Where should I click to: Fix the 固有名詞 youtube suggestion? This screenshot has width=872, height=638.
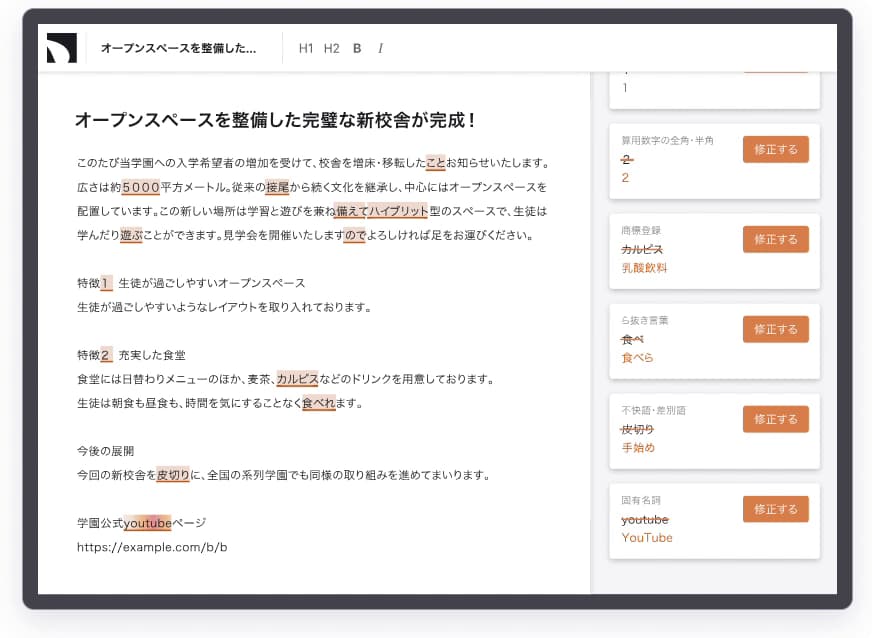[775, 509]
